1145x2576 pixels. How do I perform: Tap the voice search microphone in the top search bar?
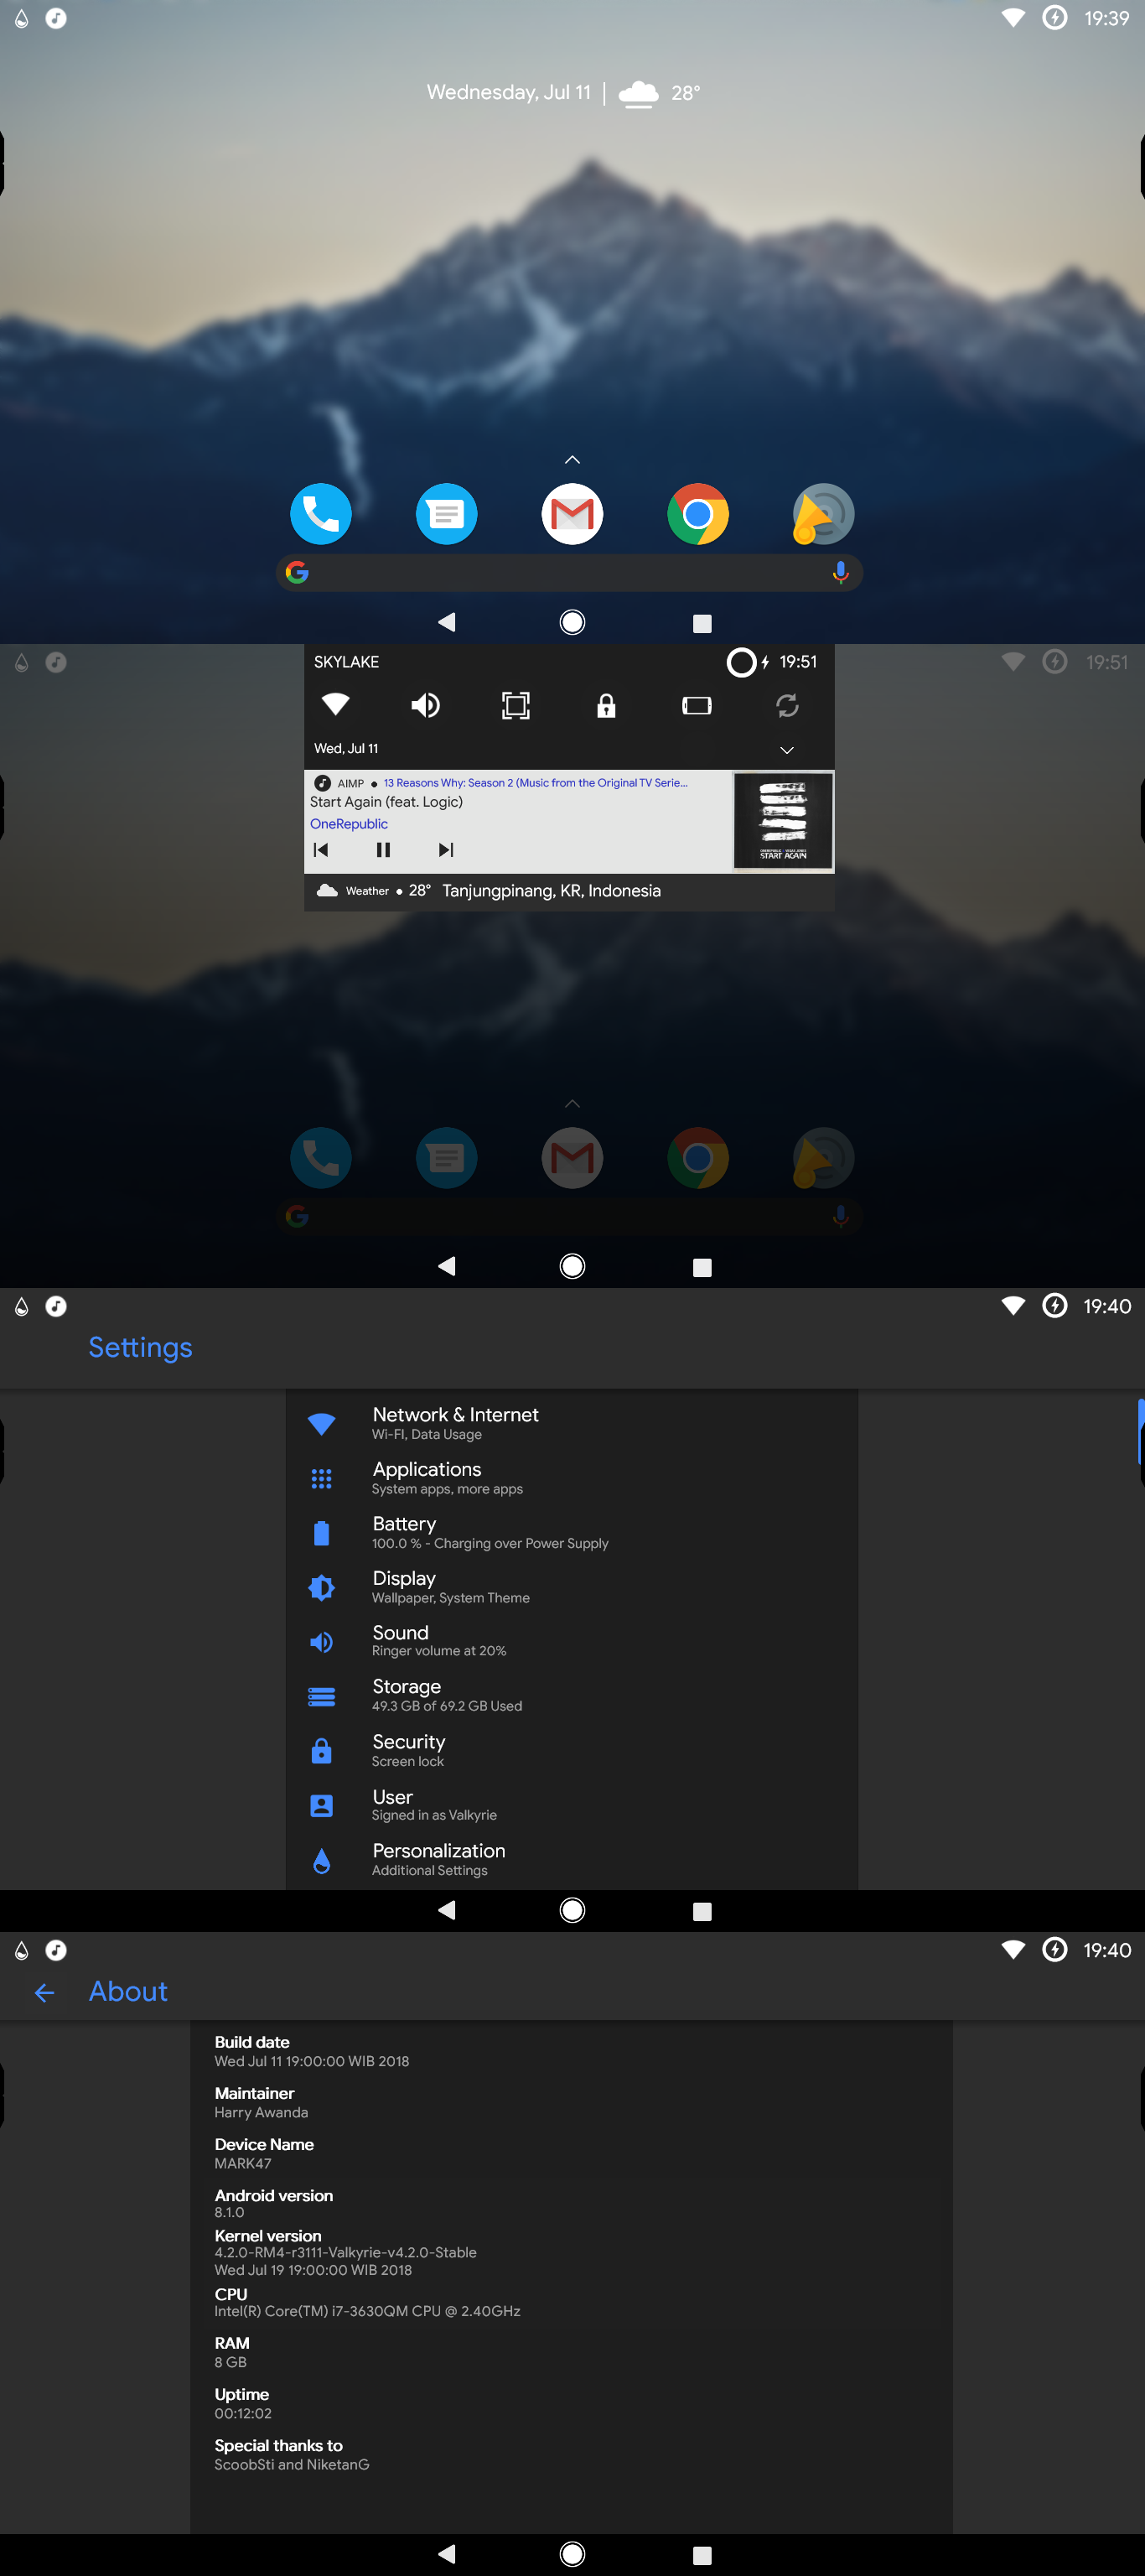(x=840, y=572)
